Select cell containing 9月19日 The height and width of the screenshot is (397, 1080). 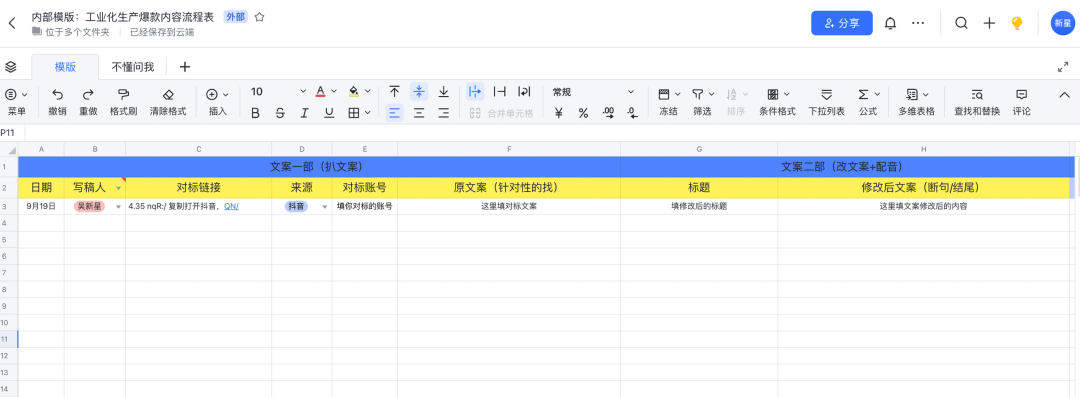[x=41, y=206]
